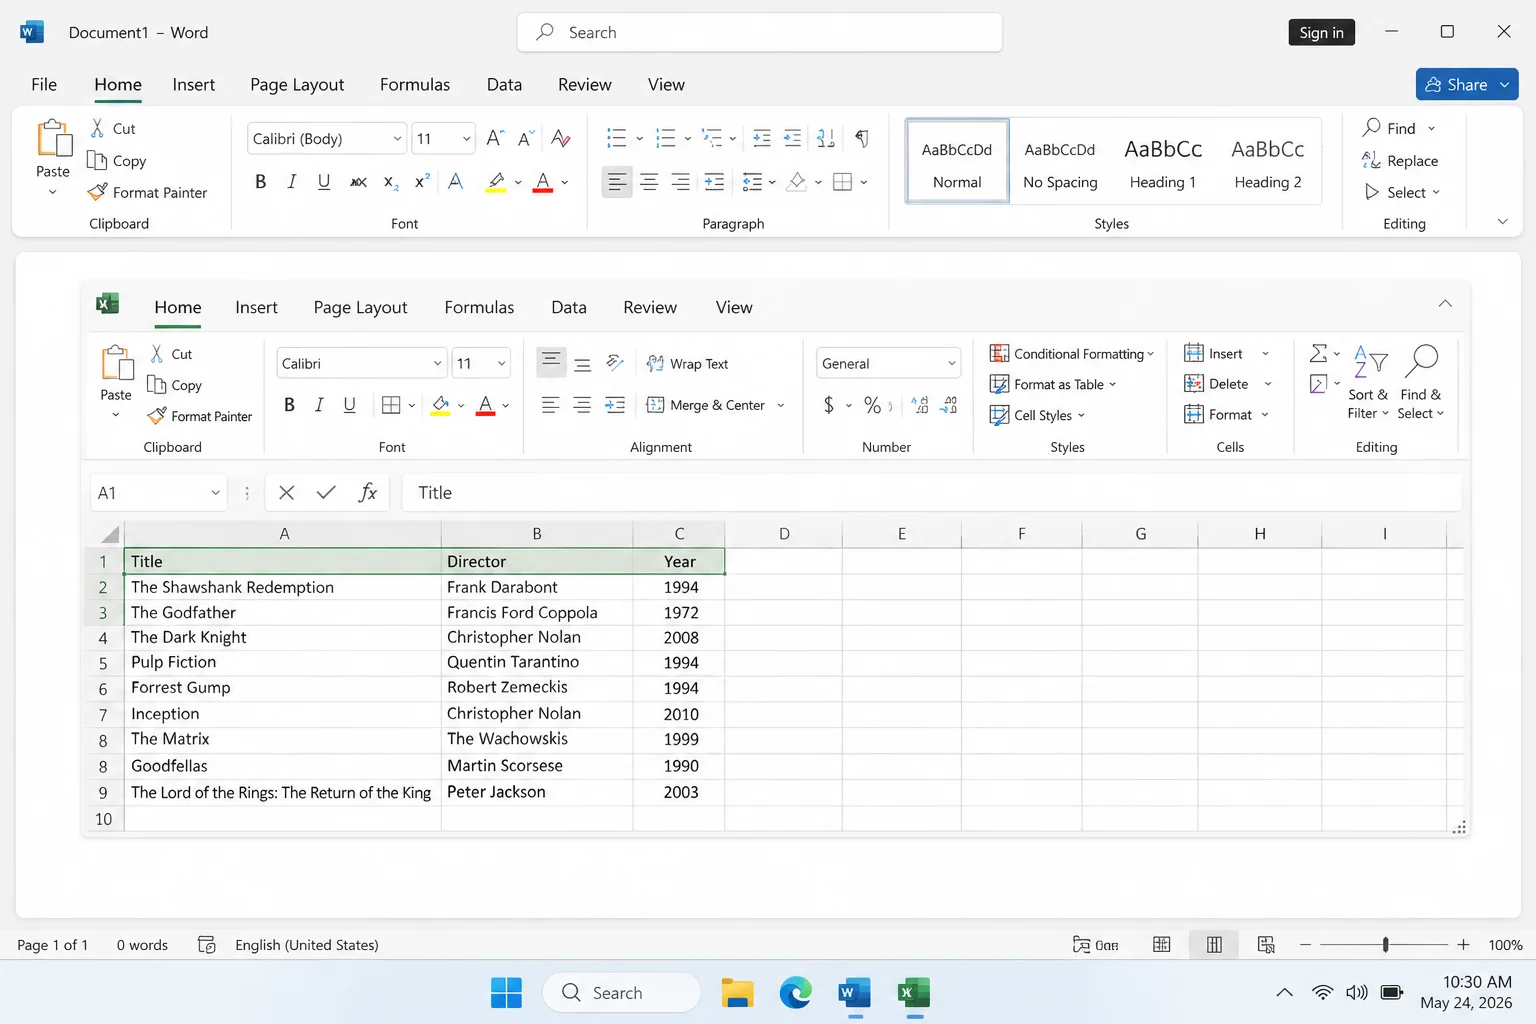Click Word's justify alignment icon
The image size is (1536, 1024).
click(714, 182)
